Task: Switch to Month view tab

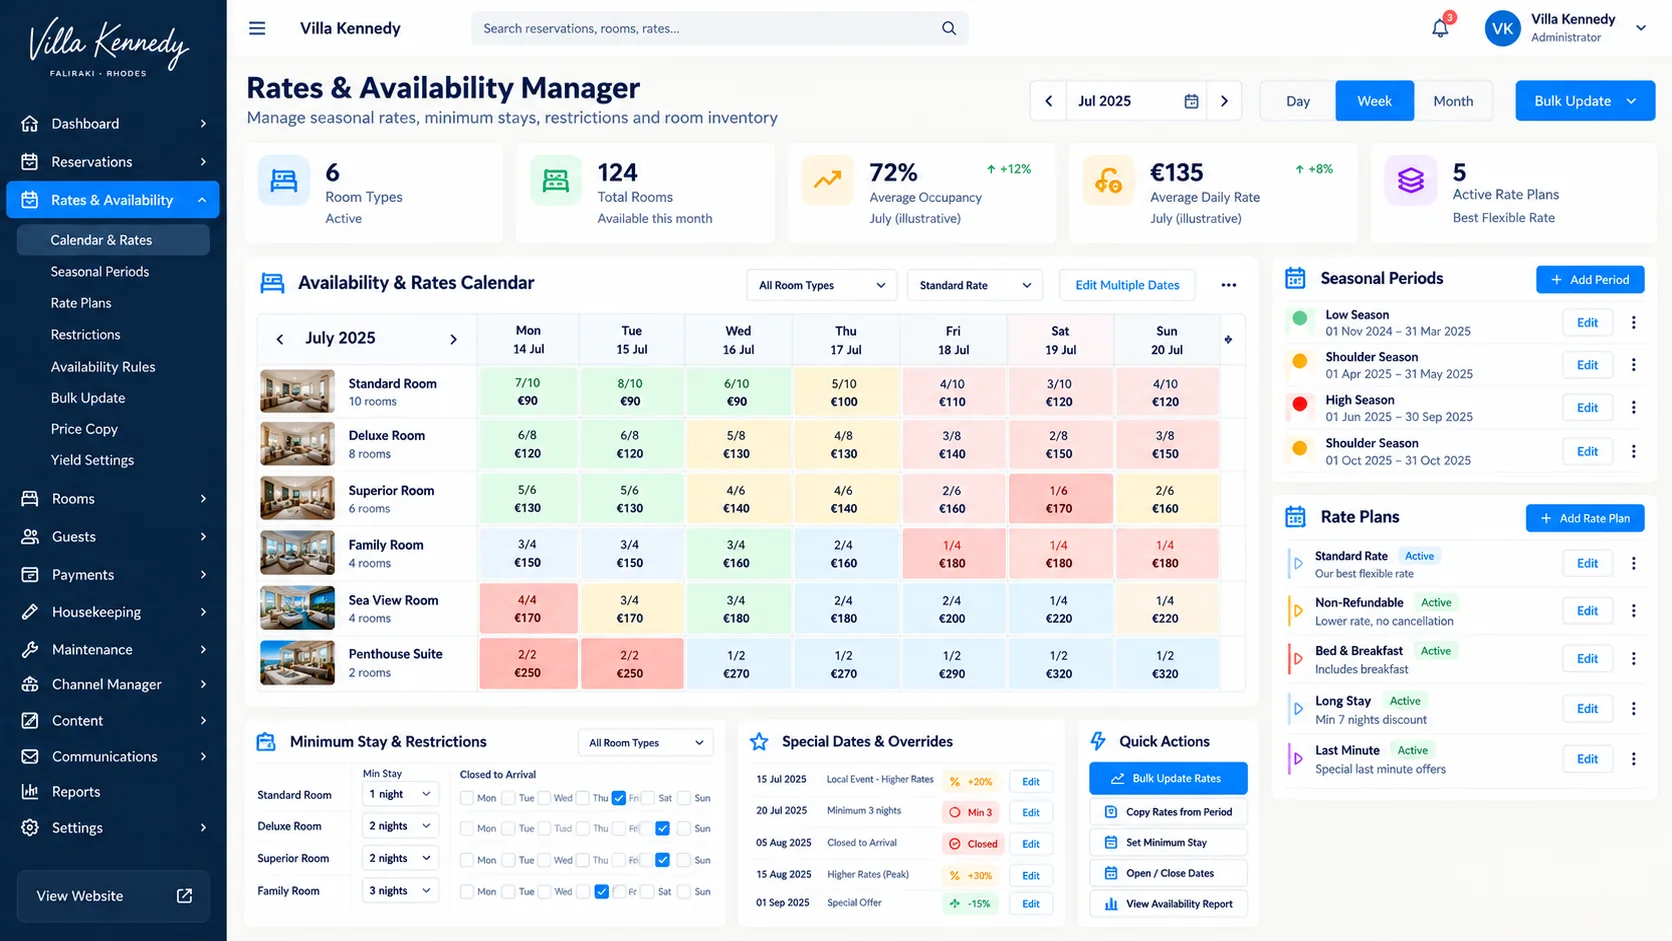Action: point(1453,101)
